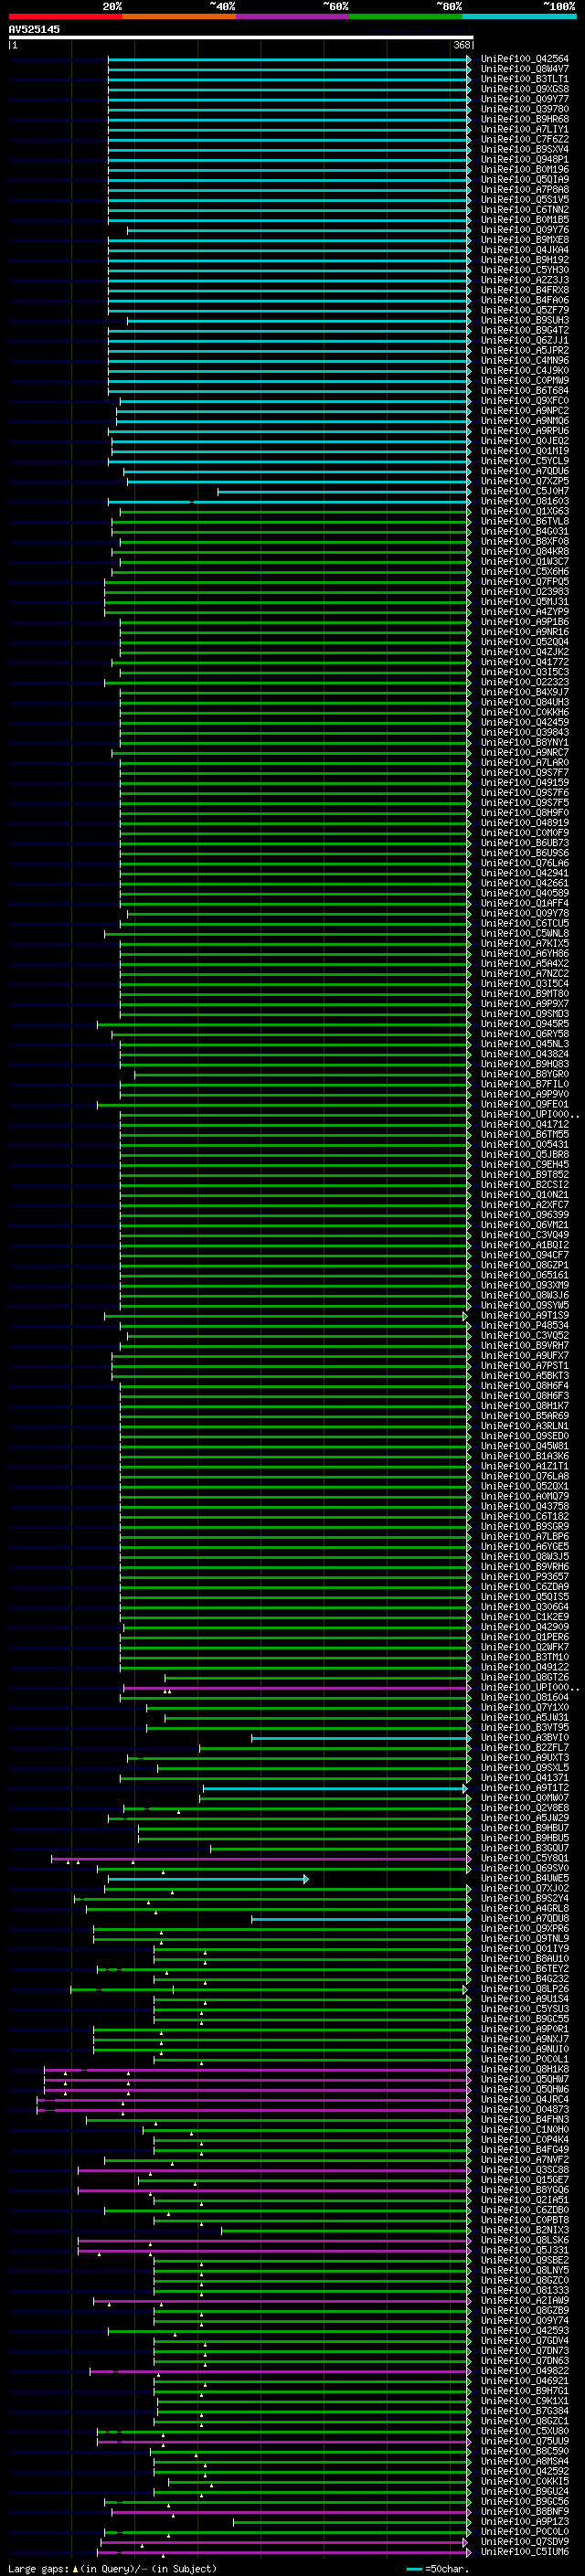Open hit UniRef100_A7LIY1
This screenshot has height=2576, width=585.
[524, 129]
